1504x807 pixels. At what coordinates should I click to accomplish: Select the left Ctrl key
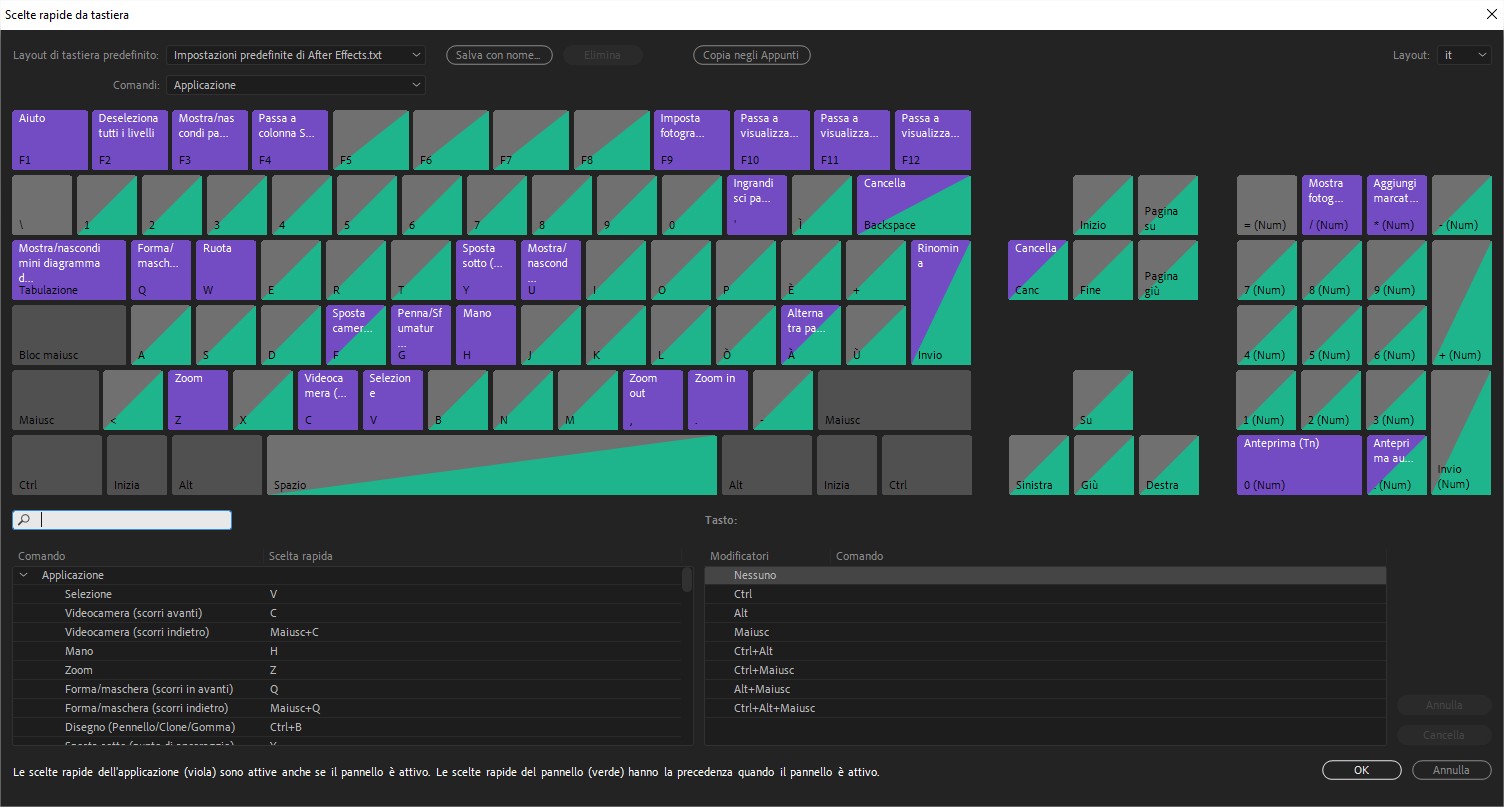[57, 465]
